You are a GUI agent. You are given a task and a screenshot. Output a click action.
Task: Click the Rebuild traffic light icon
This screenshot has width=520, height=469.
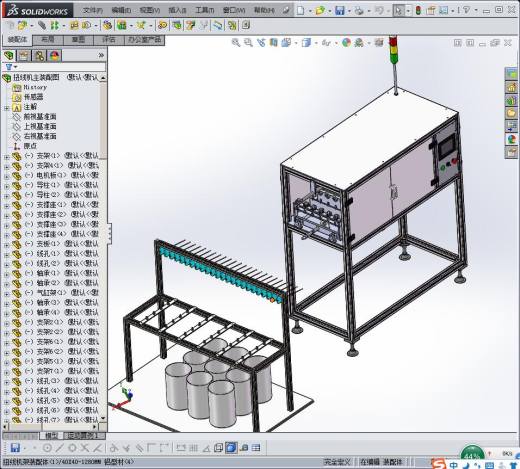pos(418,11)
